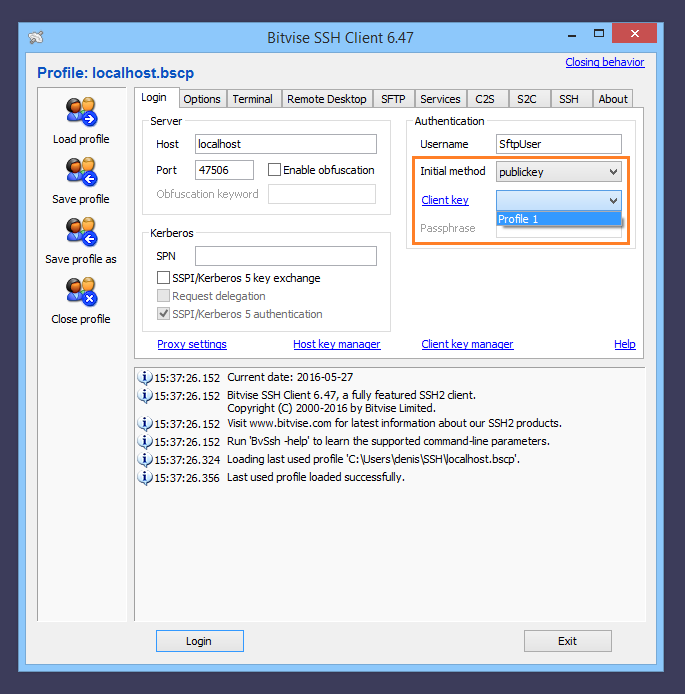Click info icon beside Visit www.bitvise.com entry
Viewport: 685px width, 694px height.
point(145,424)
